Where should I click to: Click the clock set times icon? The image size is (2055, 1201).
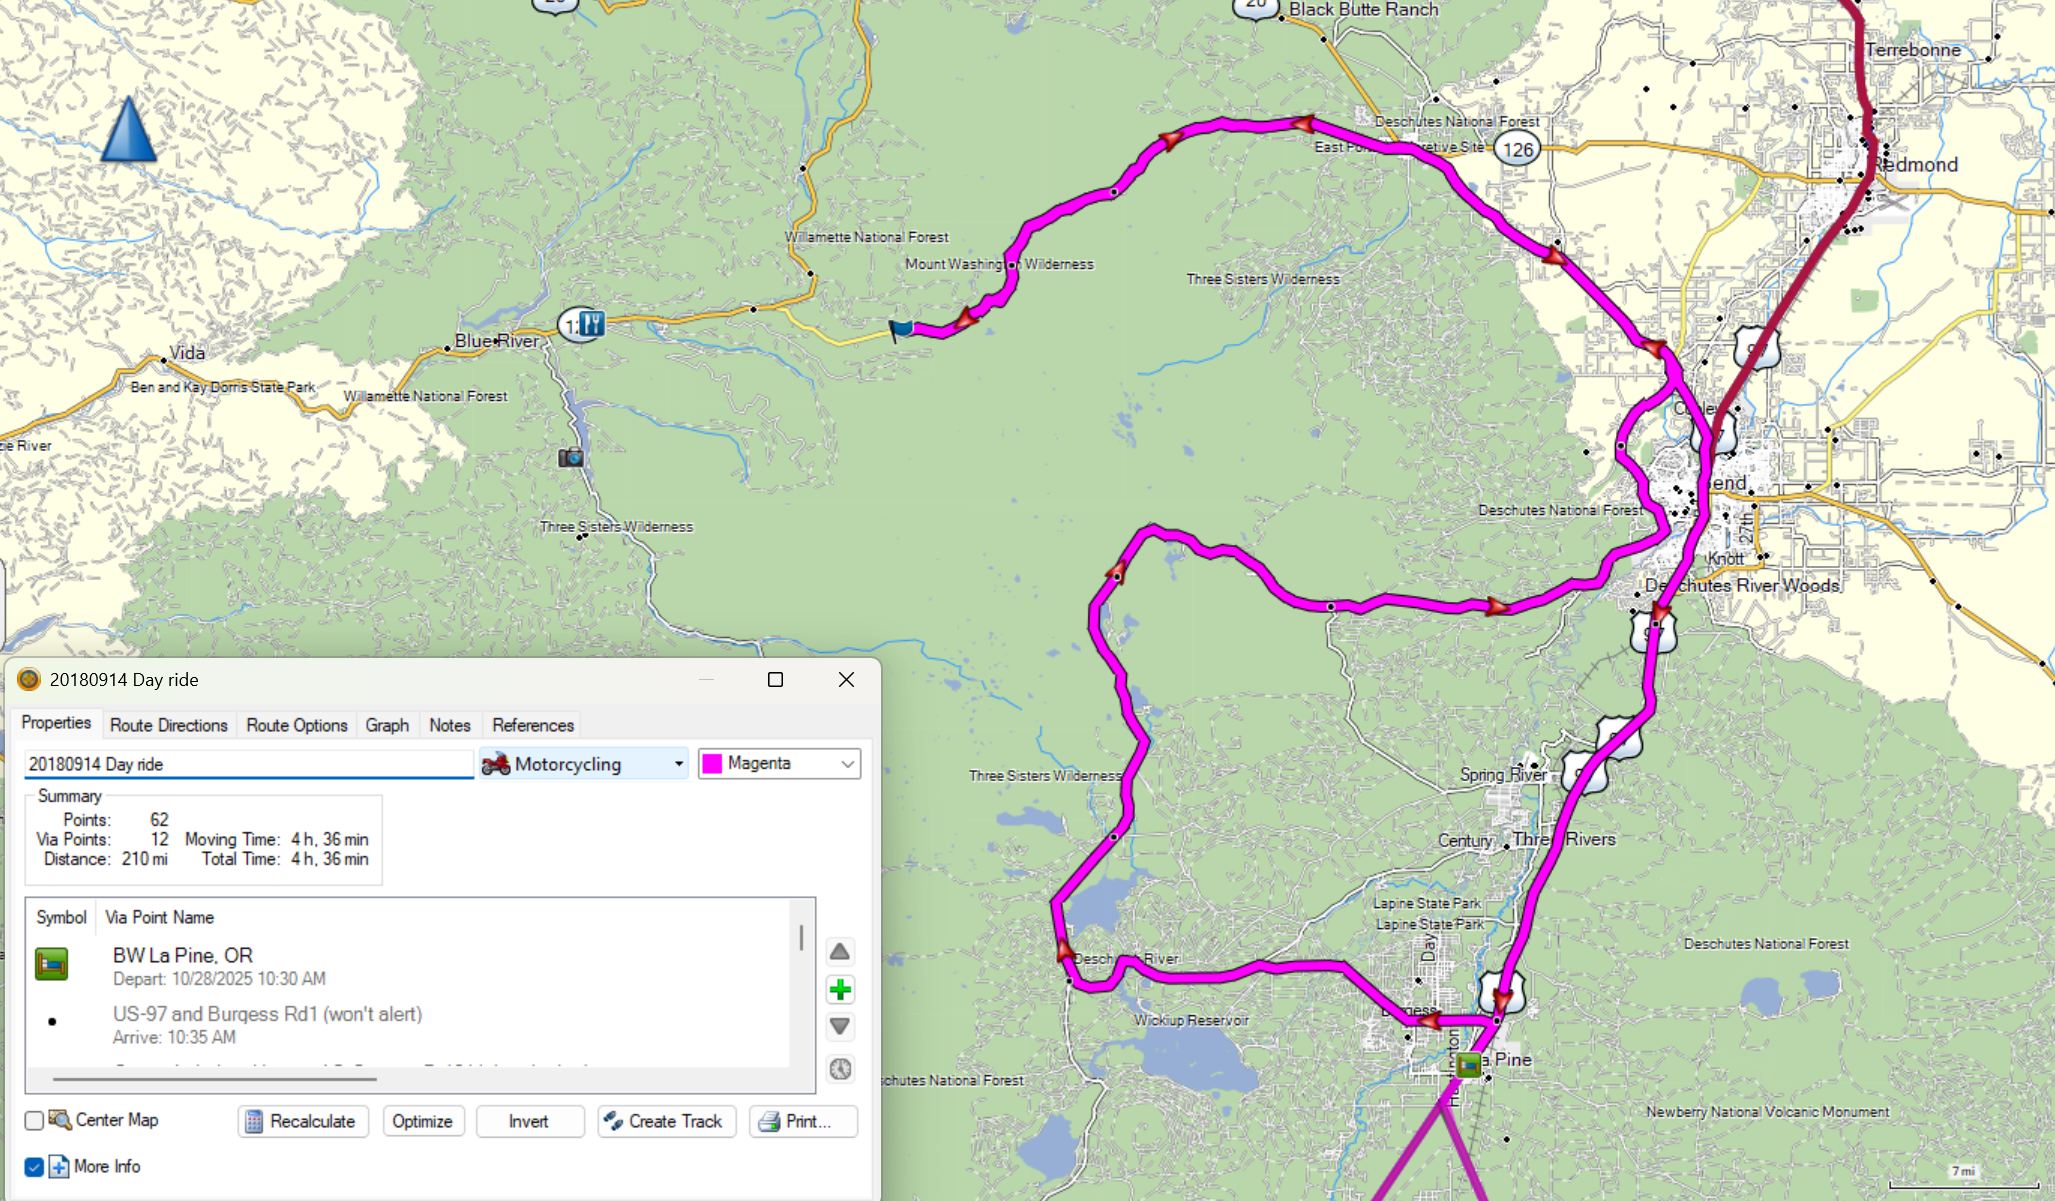tap(840, 1069)
